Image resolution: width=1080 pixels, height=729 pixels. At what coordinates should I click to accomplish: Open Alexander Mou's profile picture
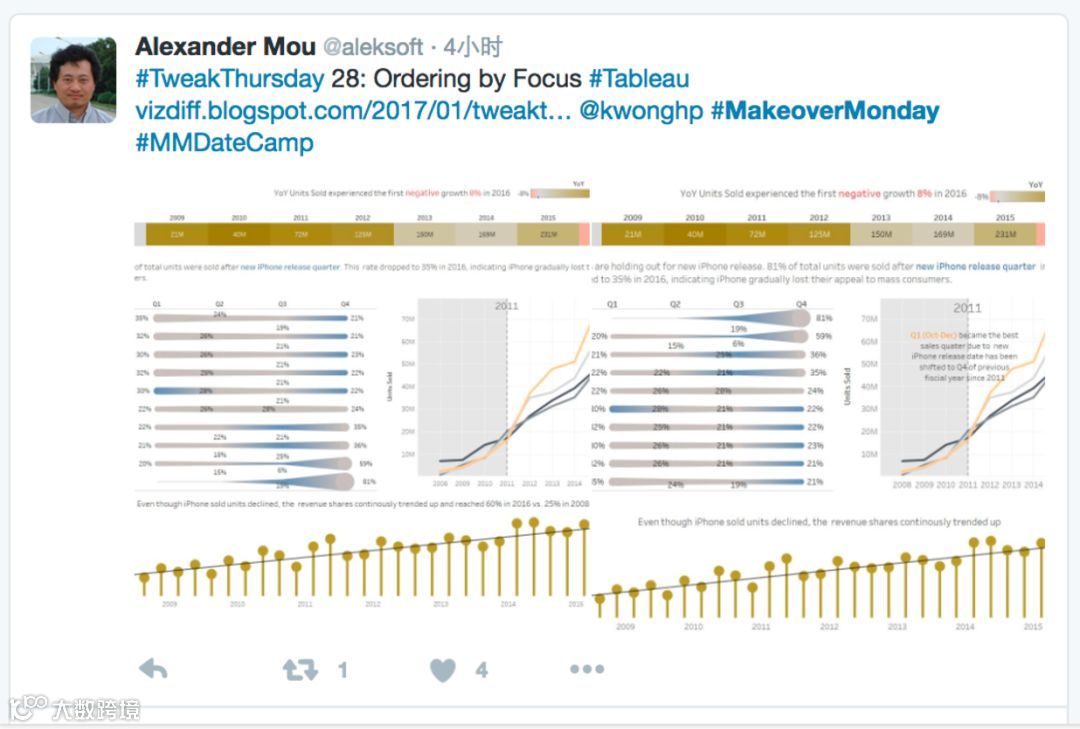coord(74,80)
